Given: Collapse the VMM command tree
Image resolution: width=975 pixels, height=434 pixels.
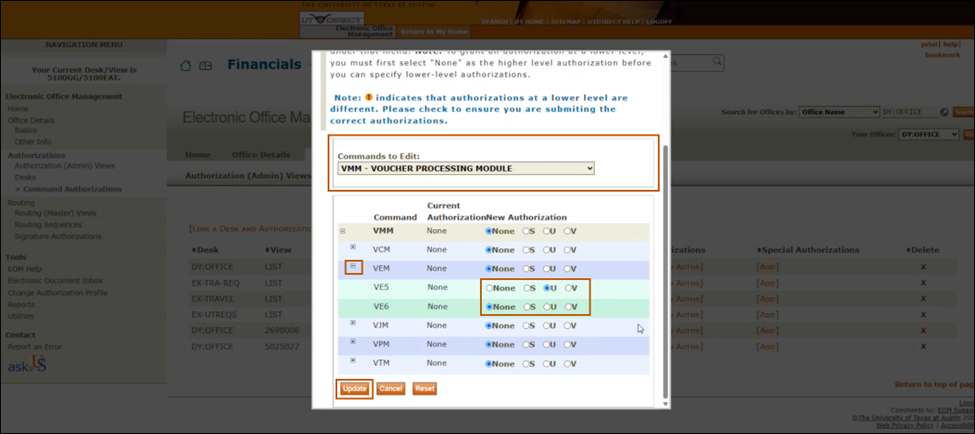Looking at the screenshot, I should pyautogui.click(x=343, y=231).
